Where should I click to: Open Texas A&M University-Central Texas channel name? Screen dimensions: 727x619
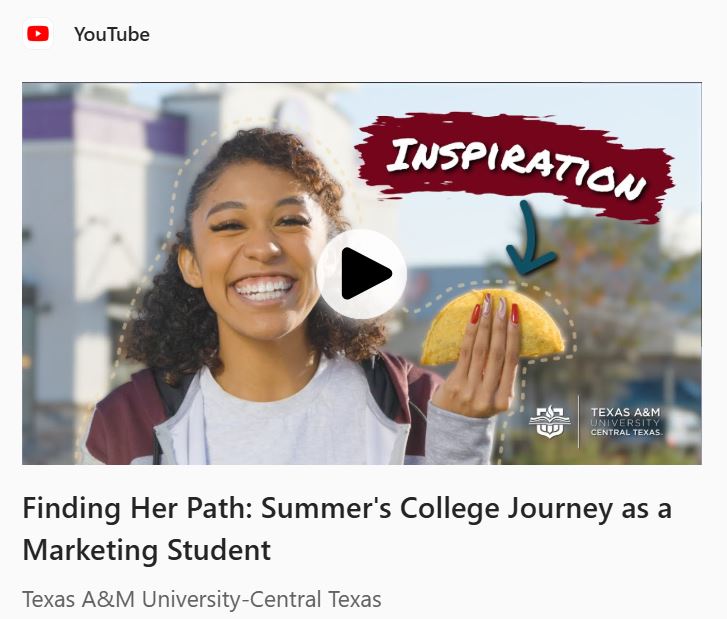(202, 599)
